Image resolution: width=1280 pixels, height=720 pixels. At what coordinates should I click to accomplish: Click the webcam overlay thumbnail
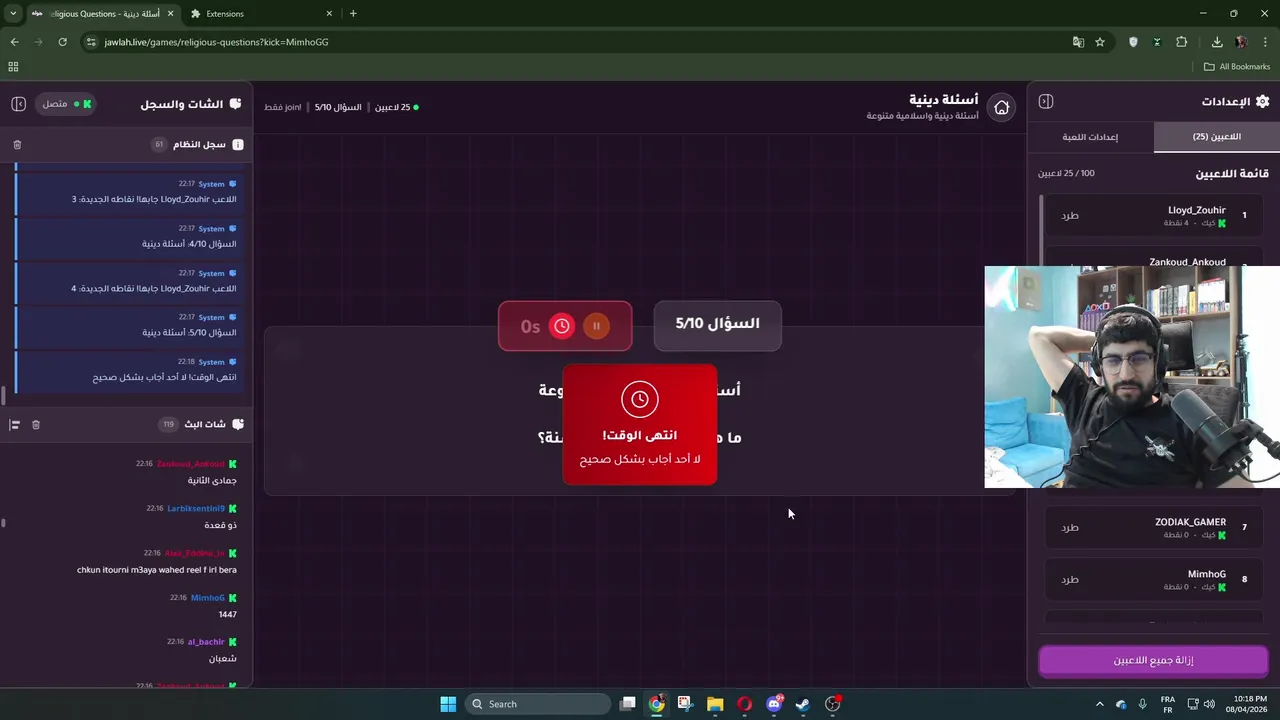1132,377
